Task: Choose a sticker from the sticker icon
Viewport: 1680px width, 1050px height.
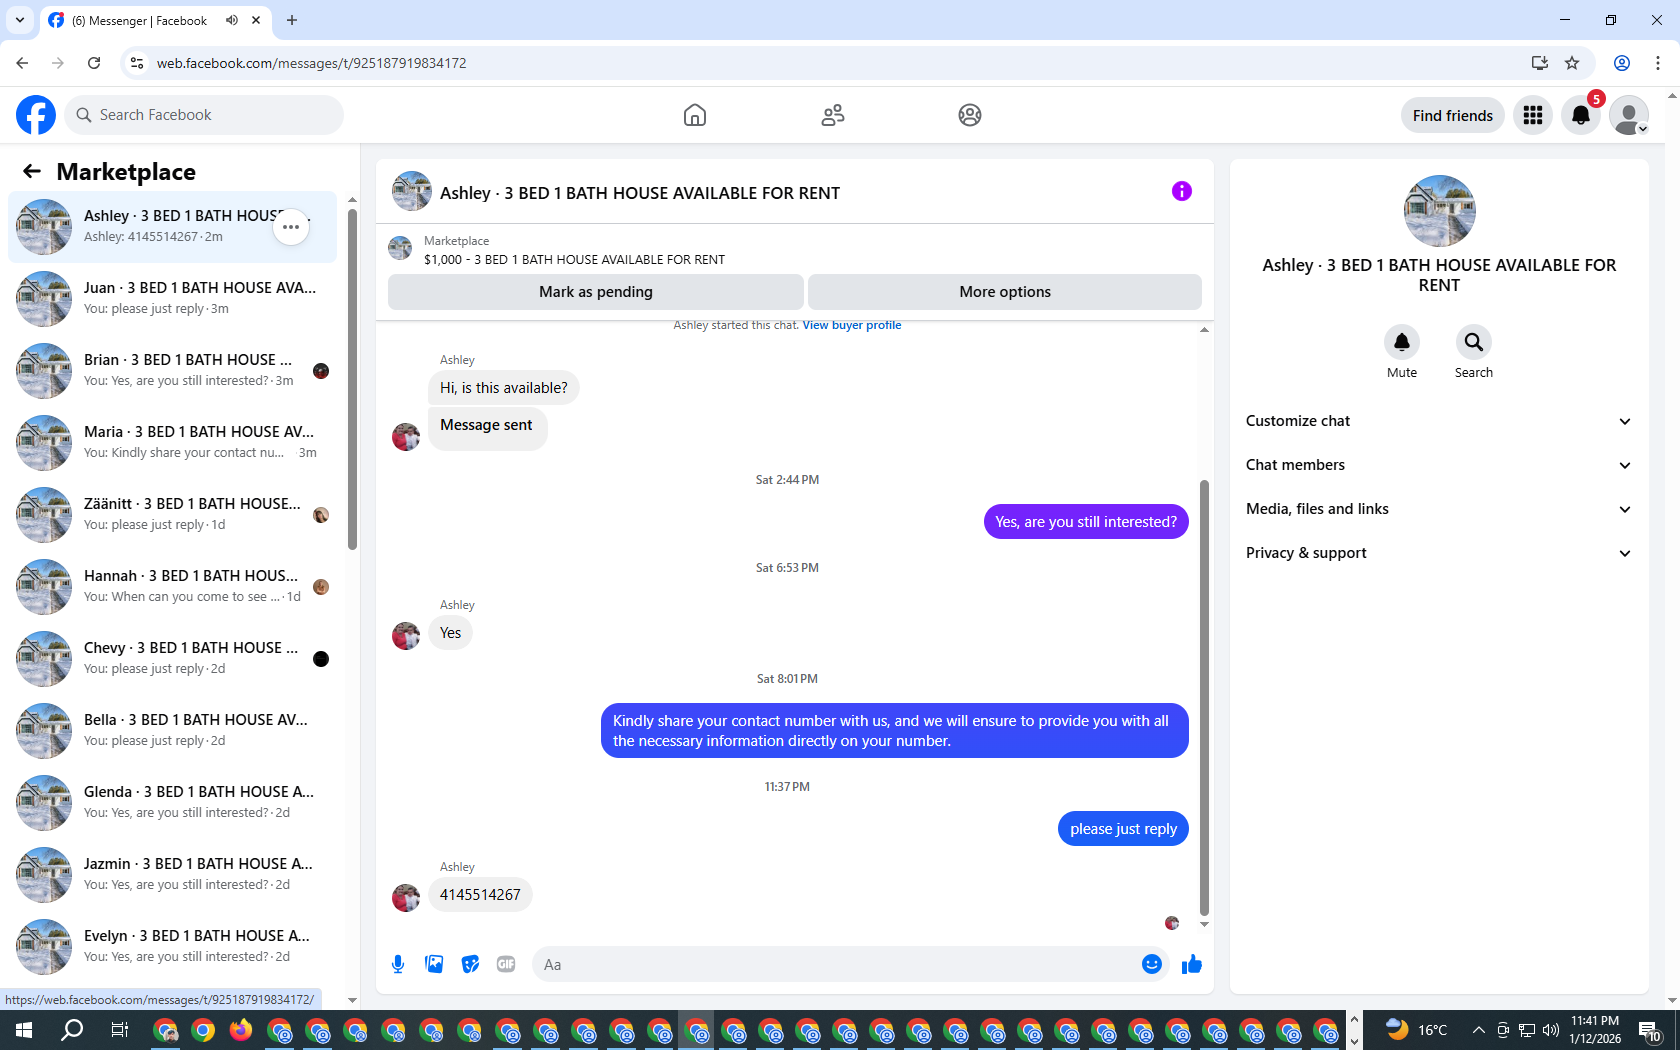Action: [470, 964]
